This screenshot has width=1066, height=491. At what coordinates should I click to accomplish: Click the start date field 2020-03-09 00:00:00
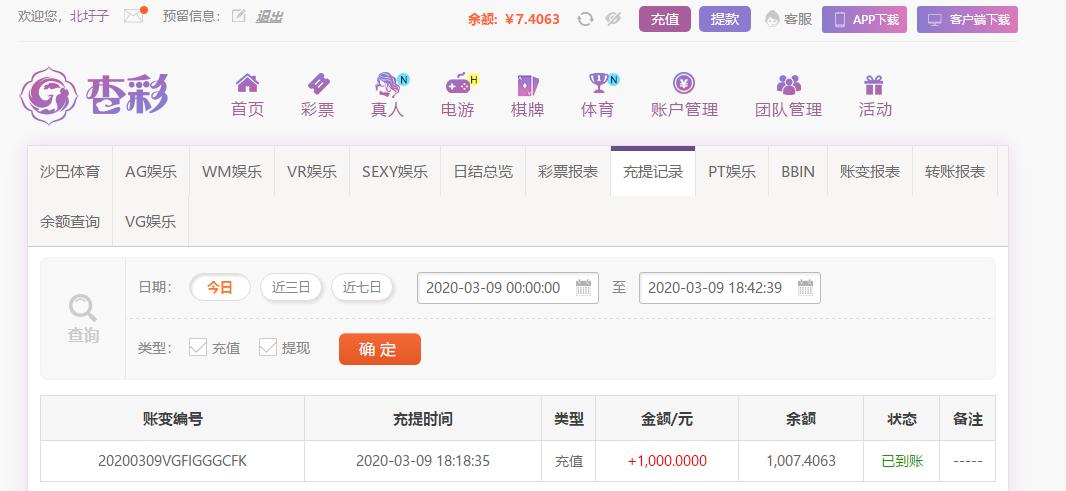[508, 288]
